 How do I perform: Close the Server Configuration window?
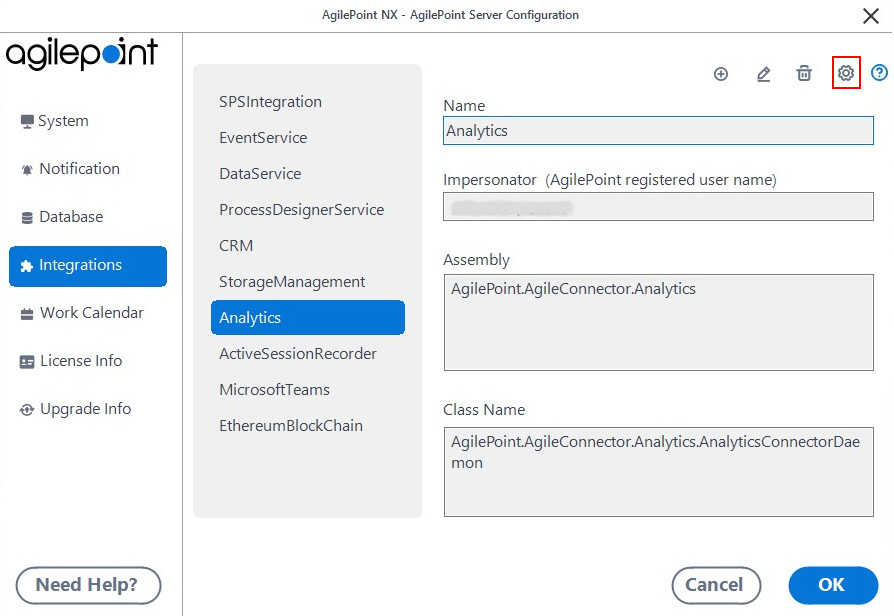pyautogui.click(x=871, y=15)
